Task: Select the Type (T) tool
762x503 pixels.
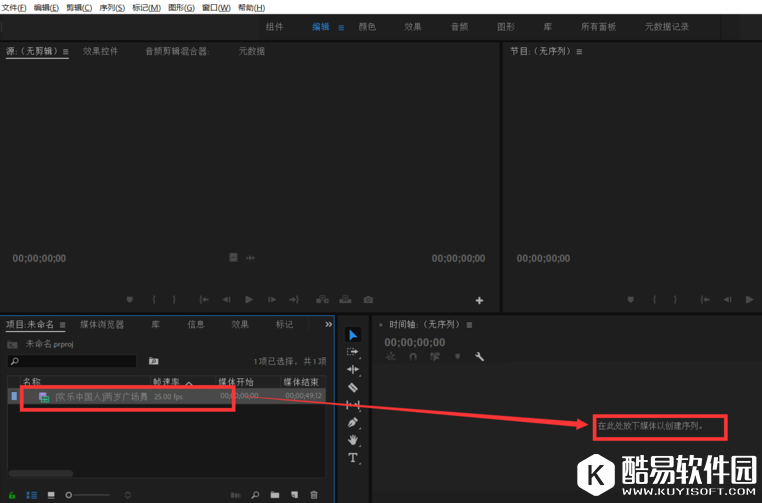Action: click(353, 458)
